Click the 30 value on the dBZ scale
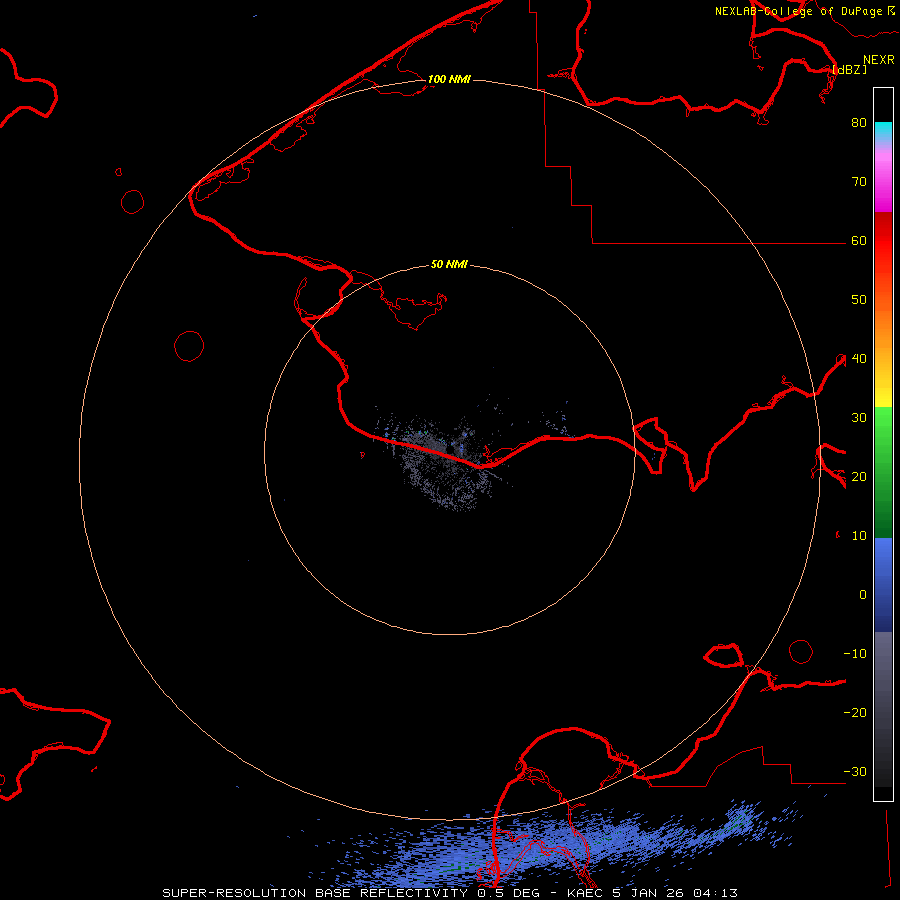Screen dimensions: 900x900 coord(859,418)
